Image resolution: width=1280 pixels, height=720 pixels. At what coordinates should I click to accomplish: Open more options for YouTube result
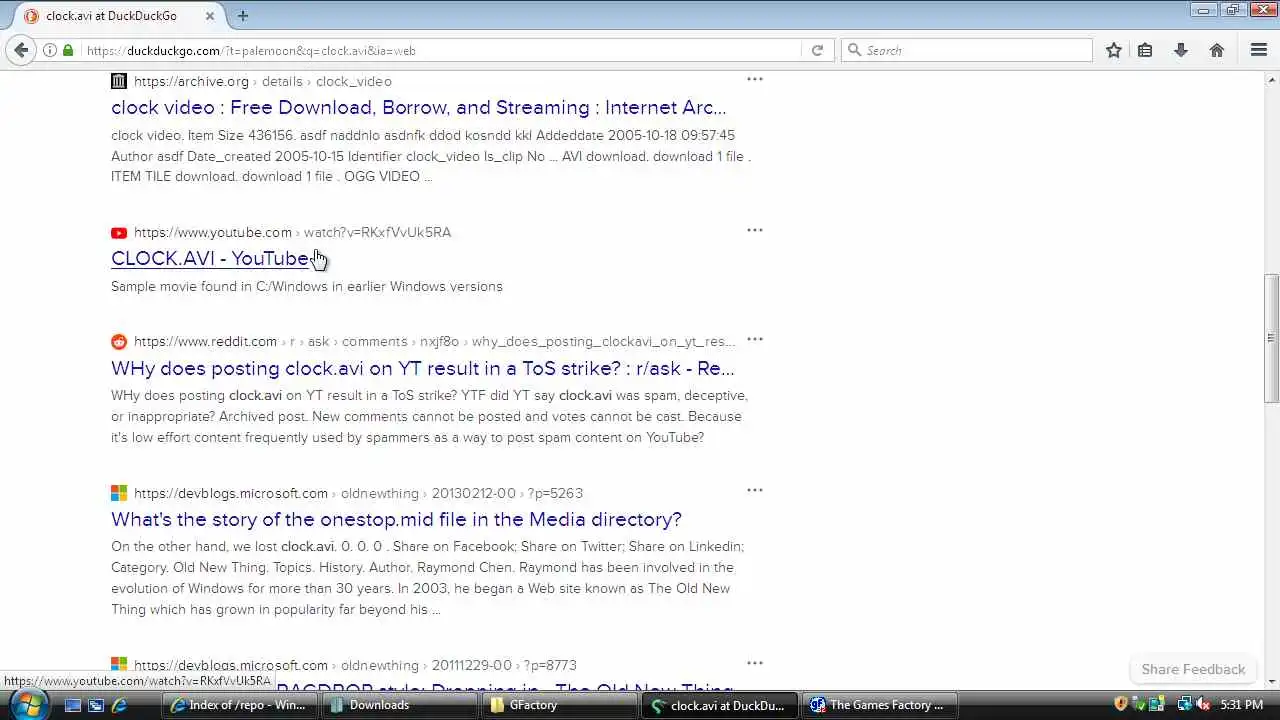755,230
